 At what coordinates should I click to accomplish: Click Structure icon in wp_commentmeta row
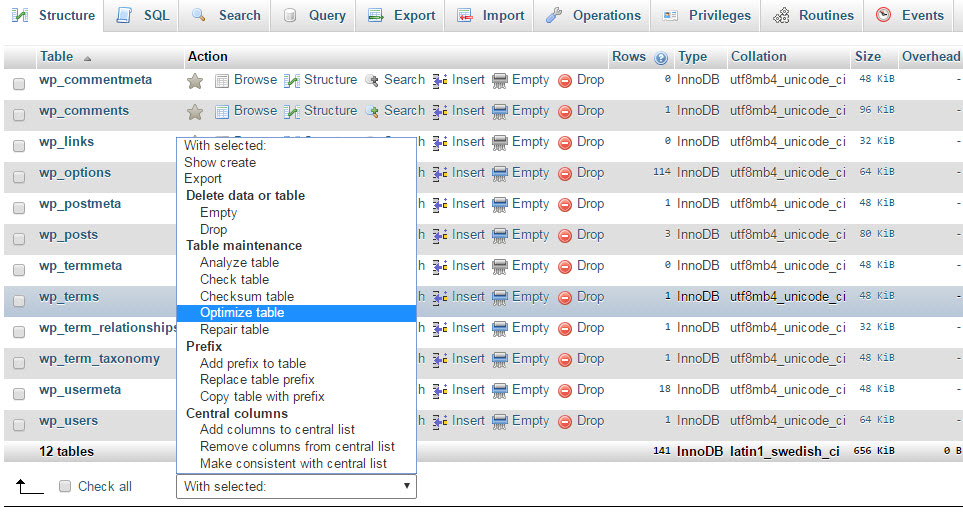pyautogui.click(x=292, y=80)
